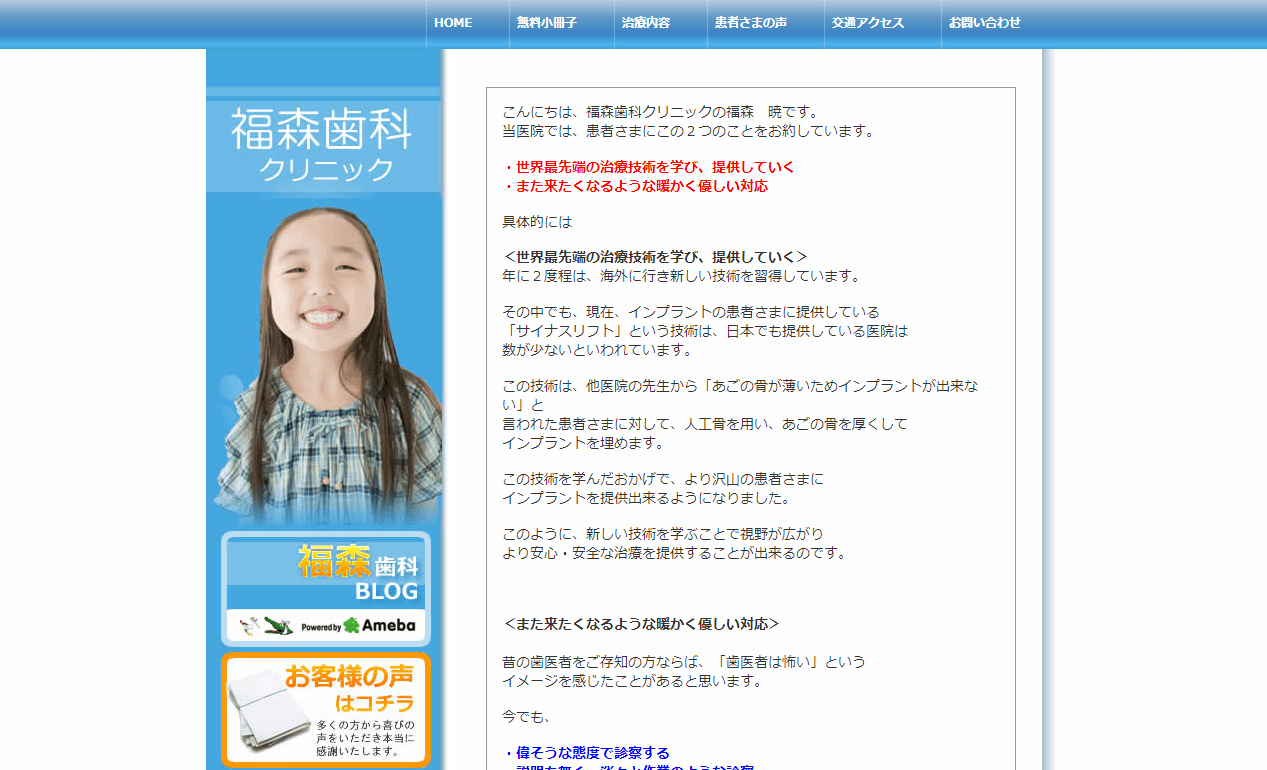Open the お問い合わせ menu item
1267x770 pixels.
[x=984, y=21]
